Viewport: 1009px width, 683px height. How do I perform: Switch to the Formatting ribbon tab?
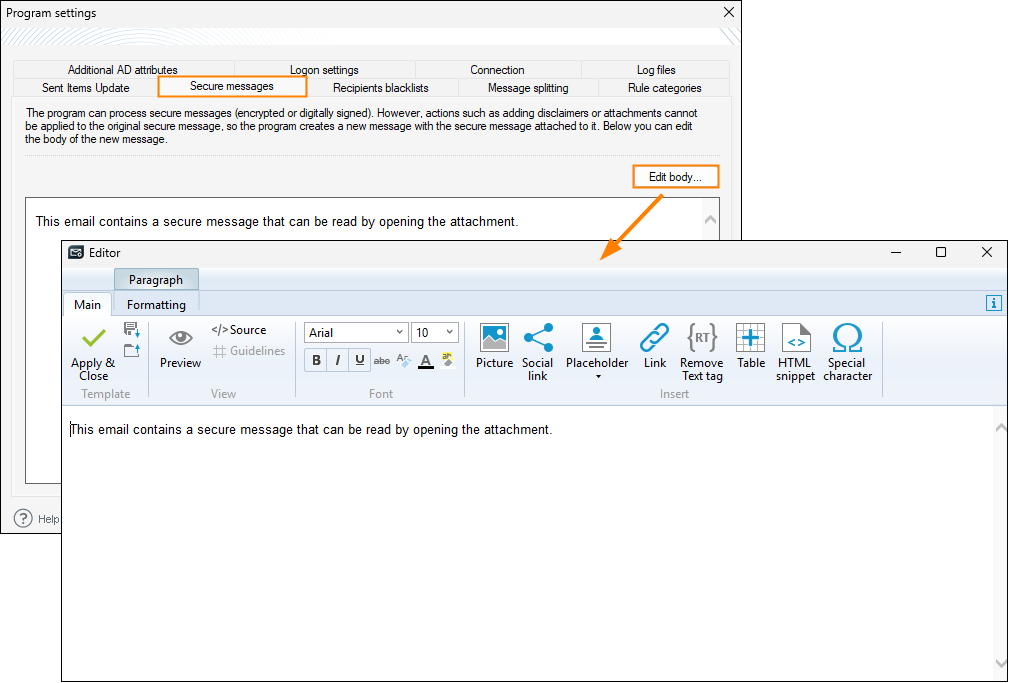click(156, 305)
